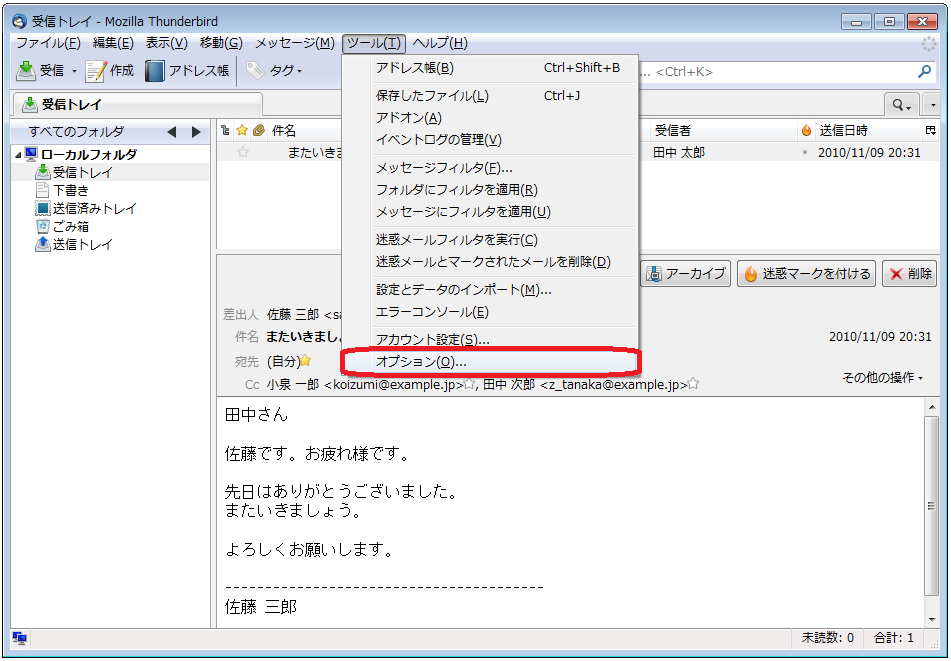Select the 送信済みトレイ folder
The width and height of the screenshot is (951, 661).
coord(94,209)
